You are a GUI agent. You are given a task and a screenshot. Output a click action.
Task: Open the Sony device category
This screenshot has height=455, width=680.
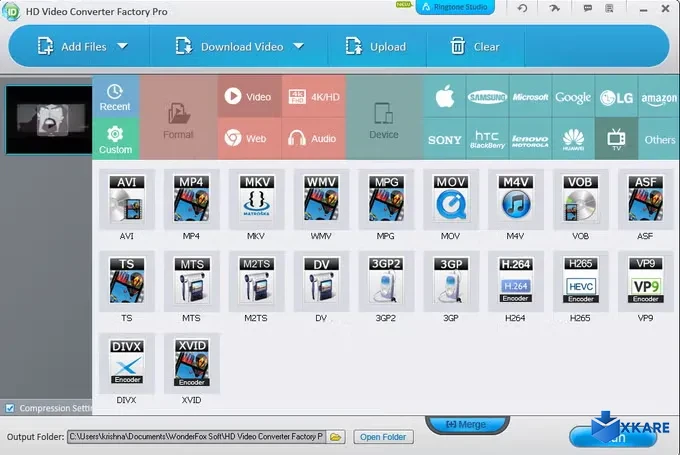pos(445,139)
